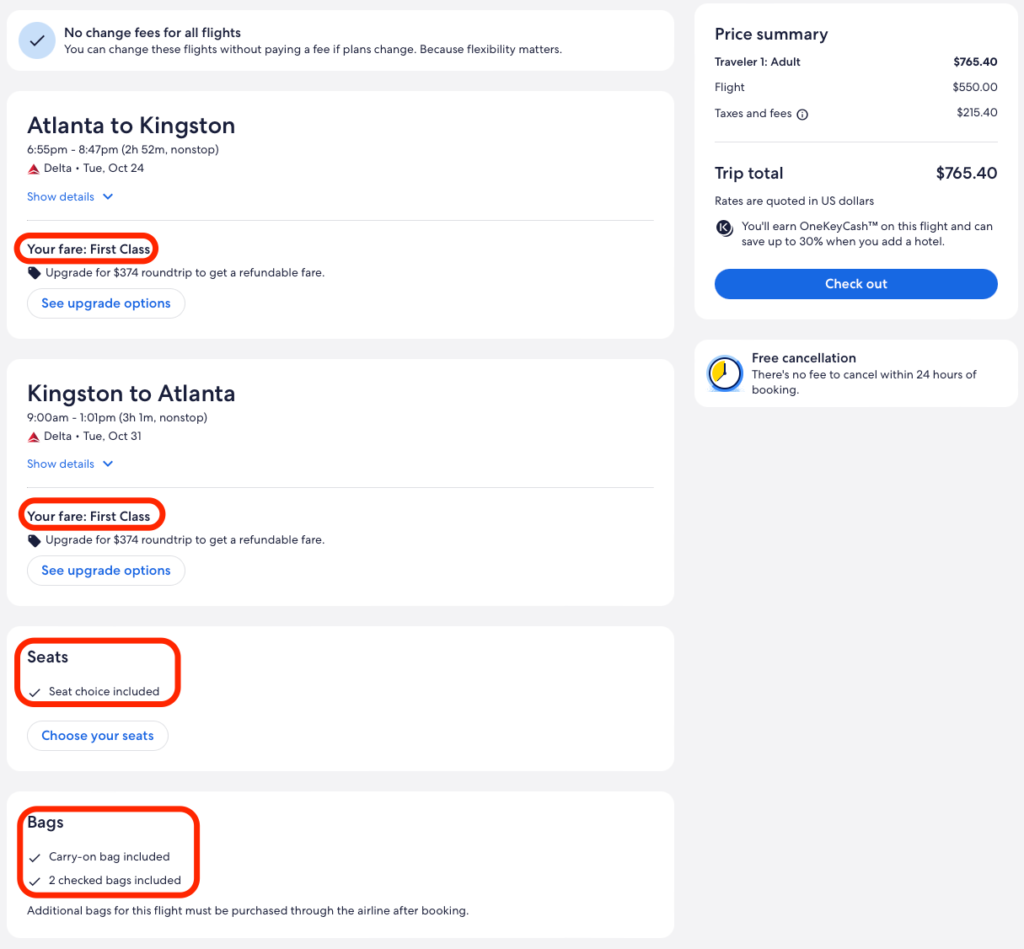Click Choose your seats button
The height and width of the screenshot is (949, 1024).
tap(97, 735)
